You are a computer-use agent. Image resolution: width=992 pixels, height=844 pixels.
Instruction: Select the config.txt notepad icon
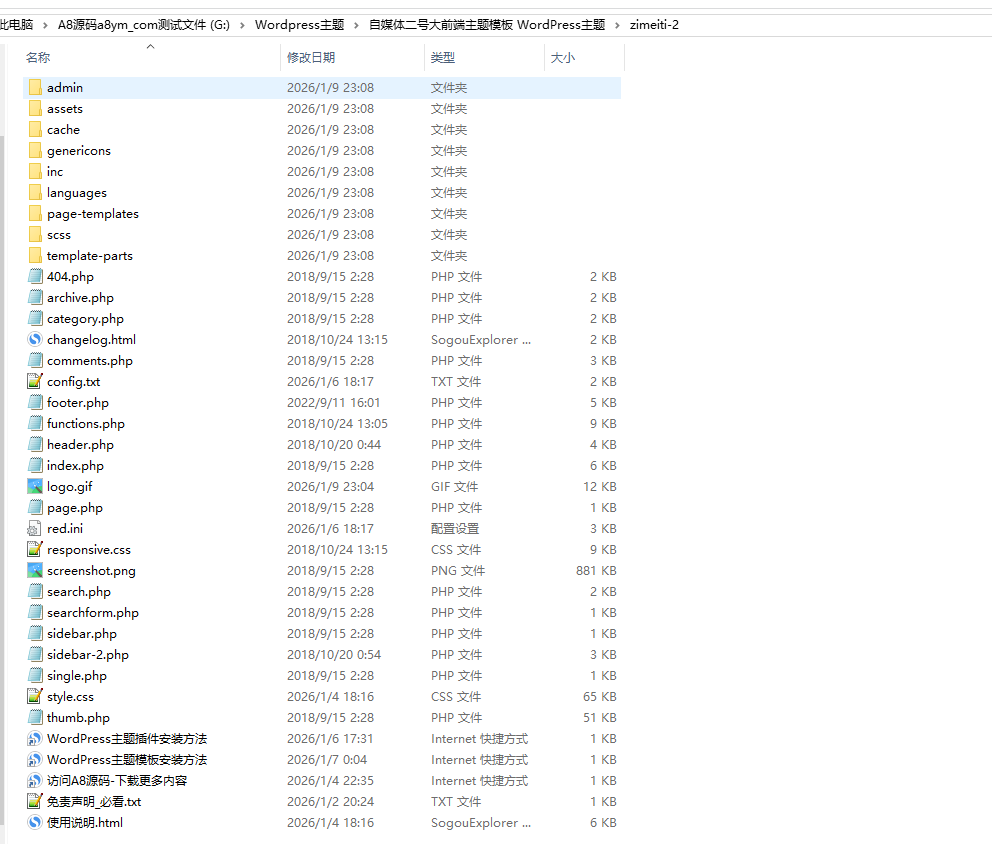(35, 382)
